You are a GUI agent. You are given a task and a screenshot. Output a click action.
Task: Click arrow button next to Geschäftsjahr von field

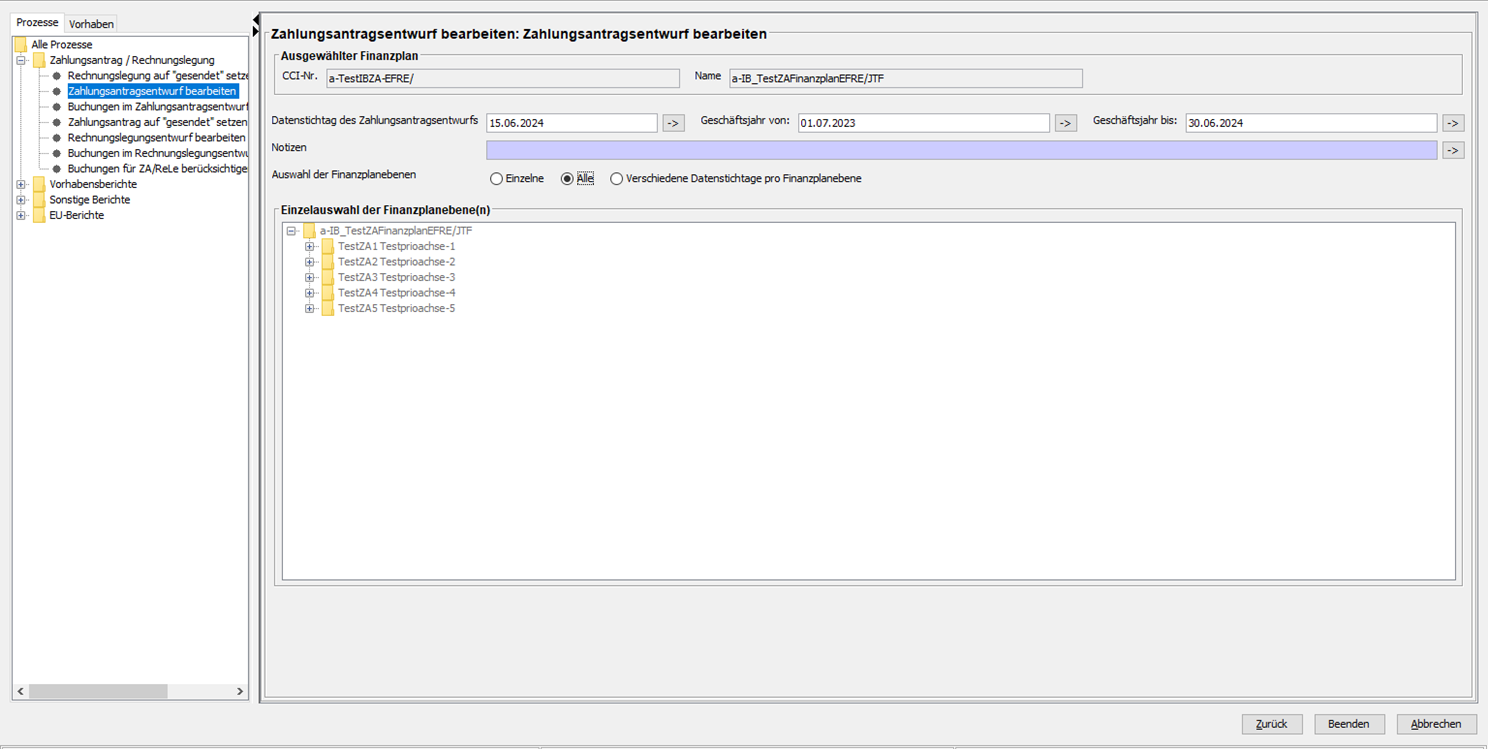tap(1065, 123)
